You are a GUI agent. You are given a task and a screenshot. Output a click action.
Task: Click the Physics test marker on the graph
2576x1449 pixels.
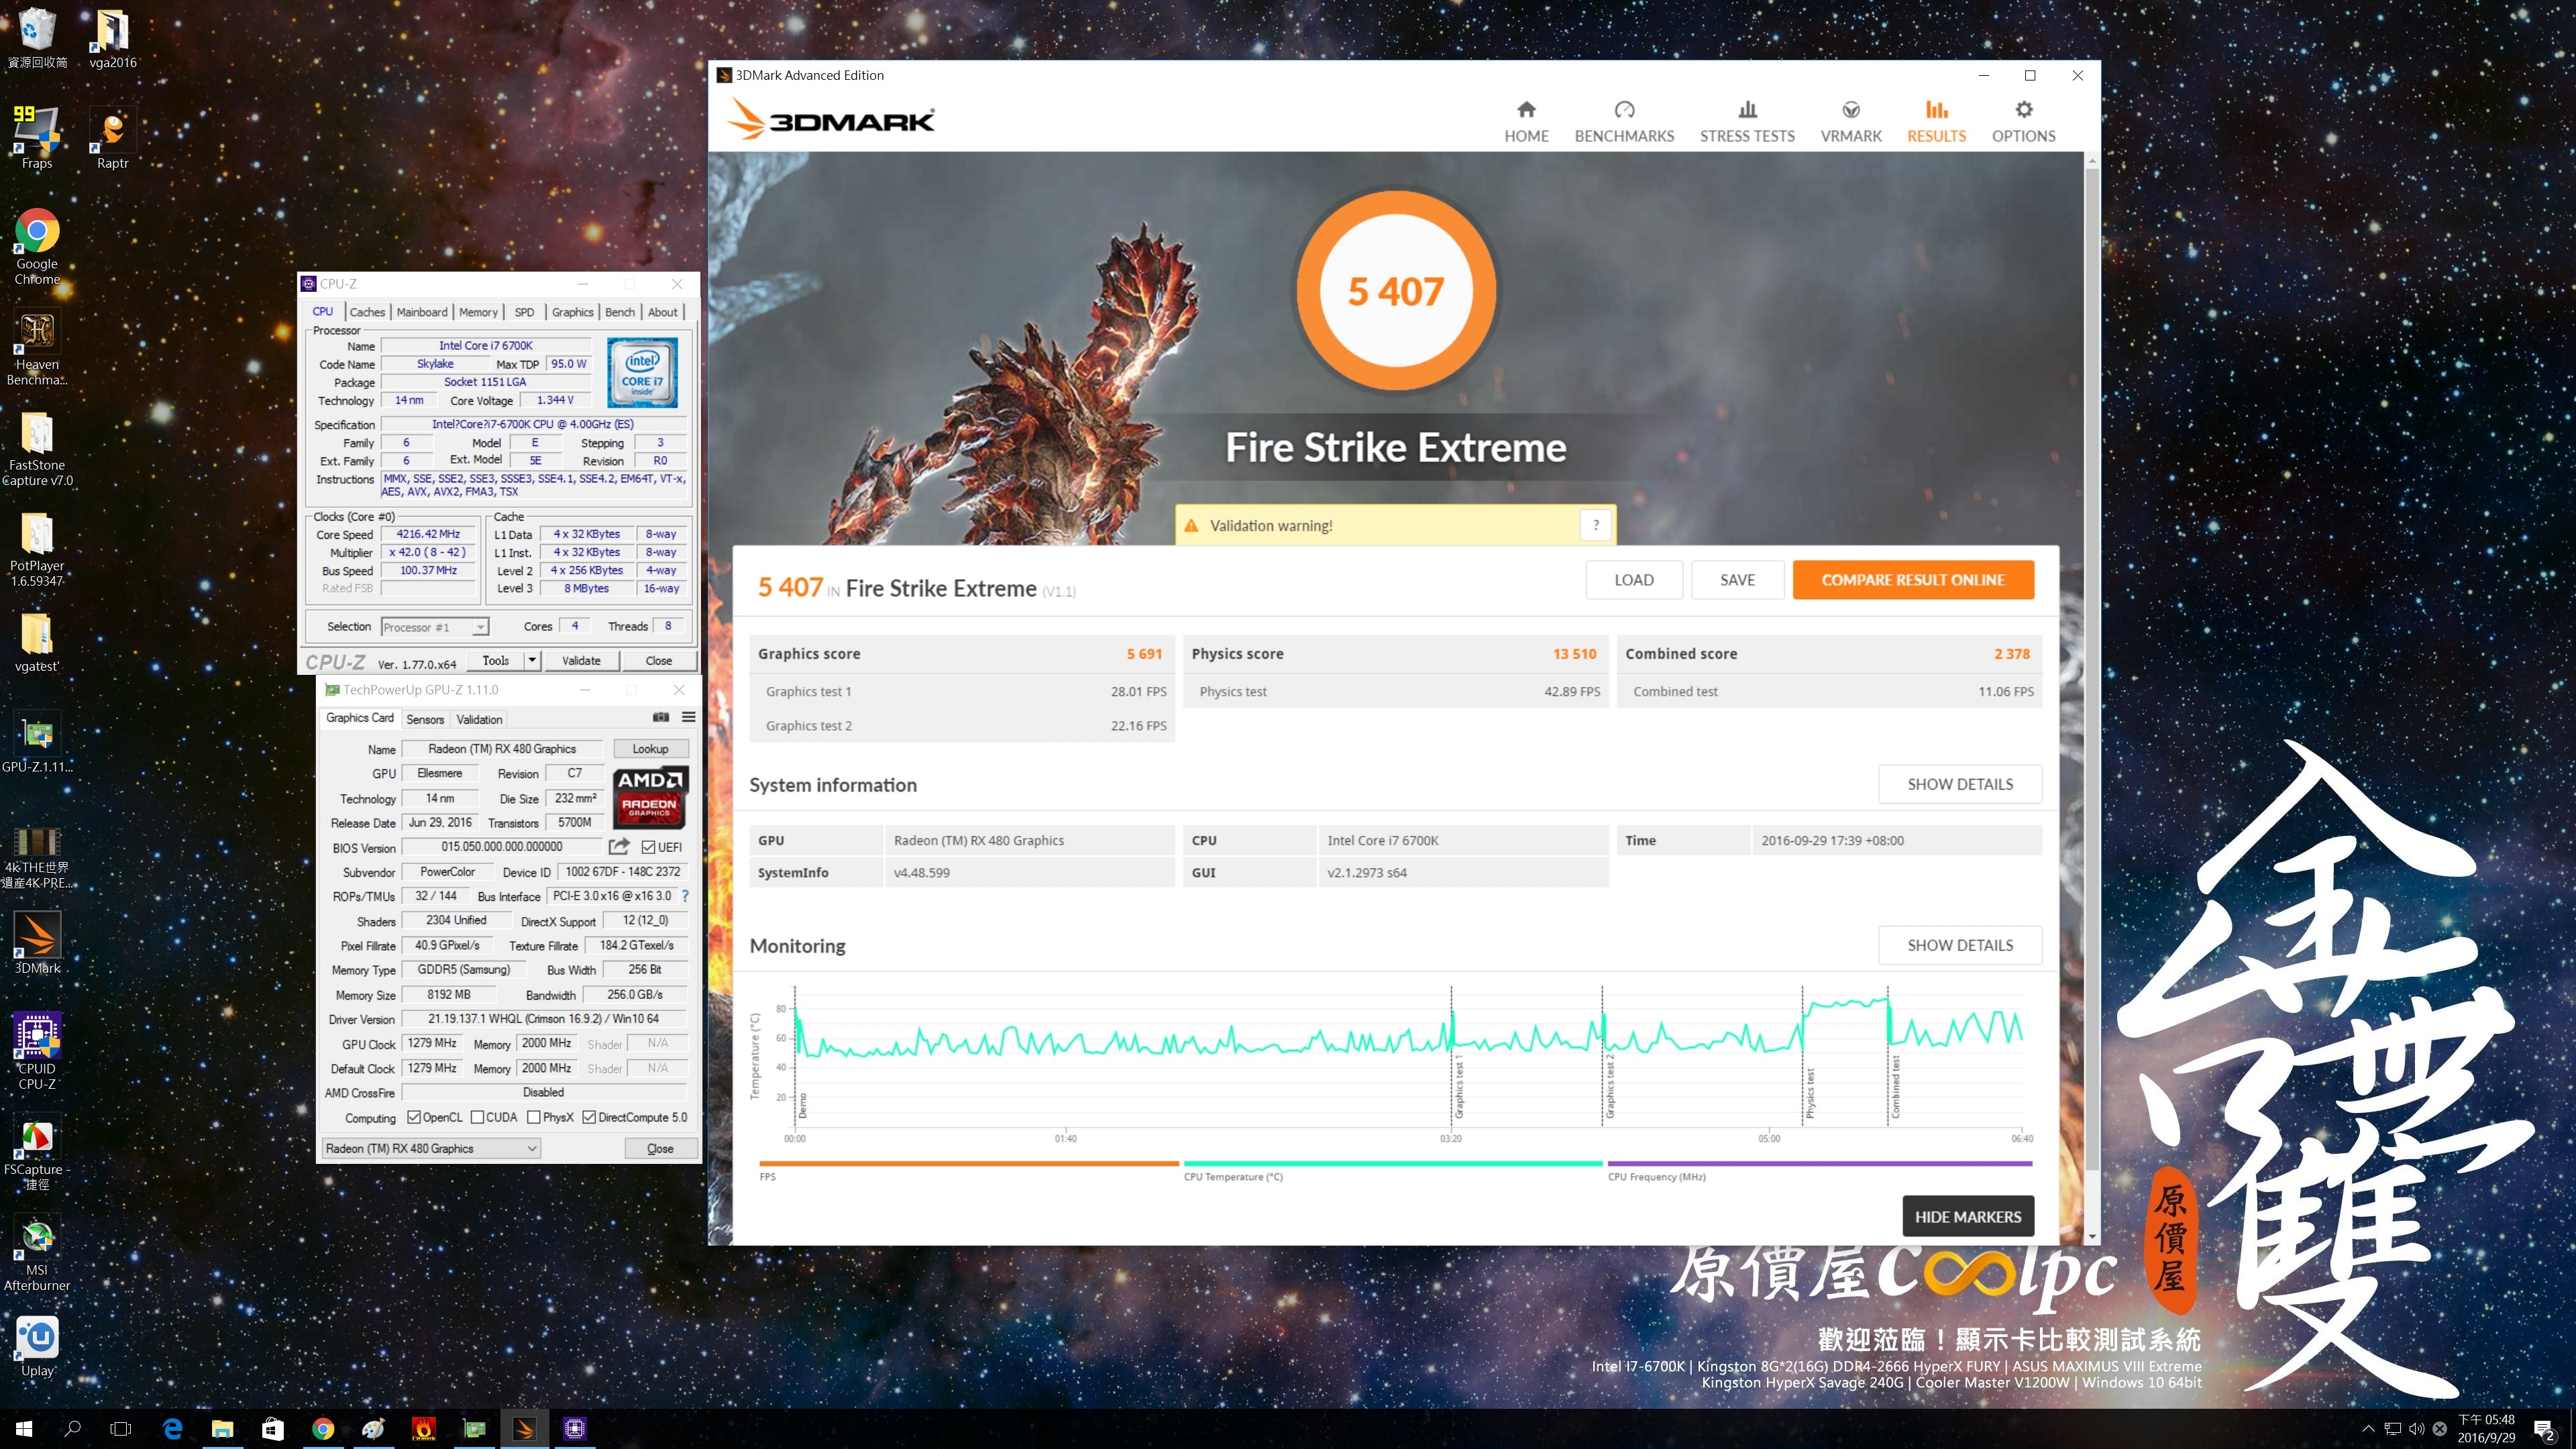pos(1809,1093)
